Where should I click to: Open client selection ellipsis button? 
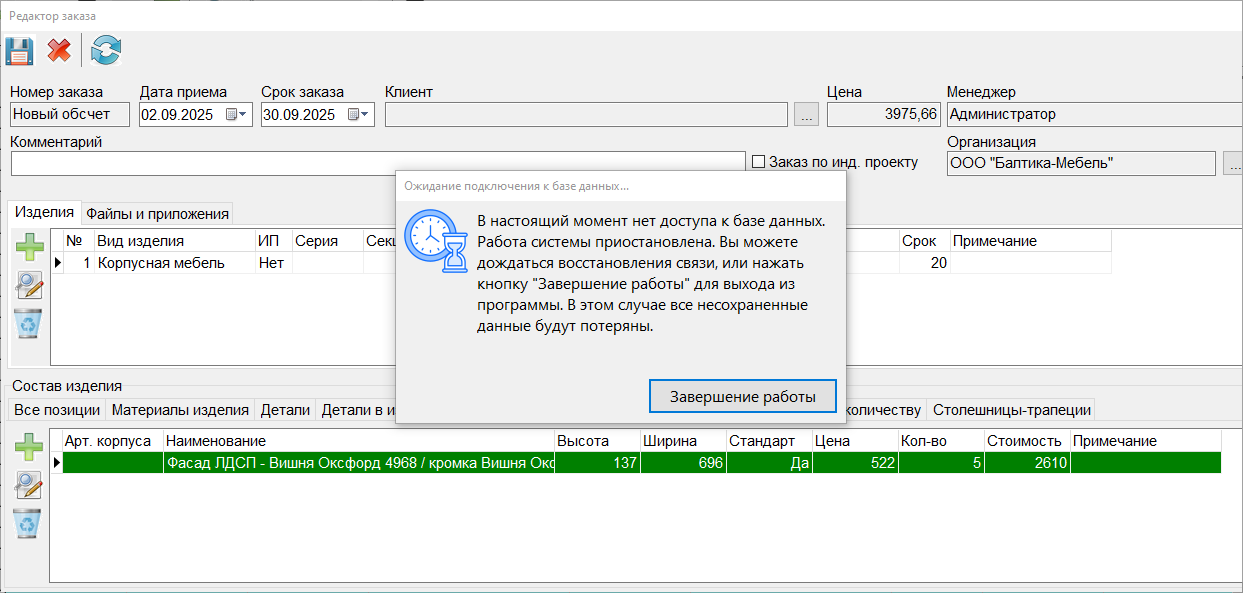pos(806,115)
